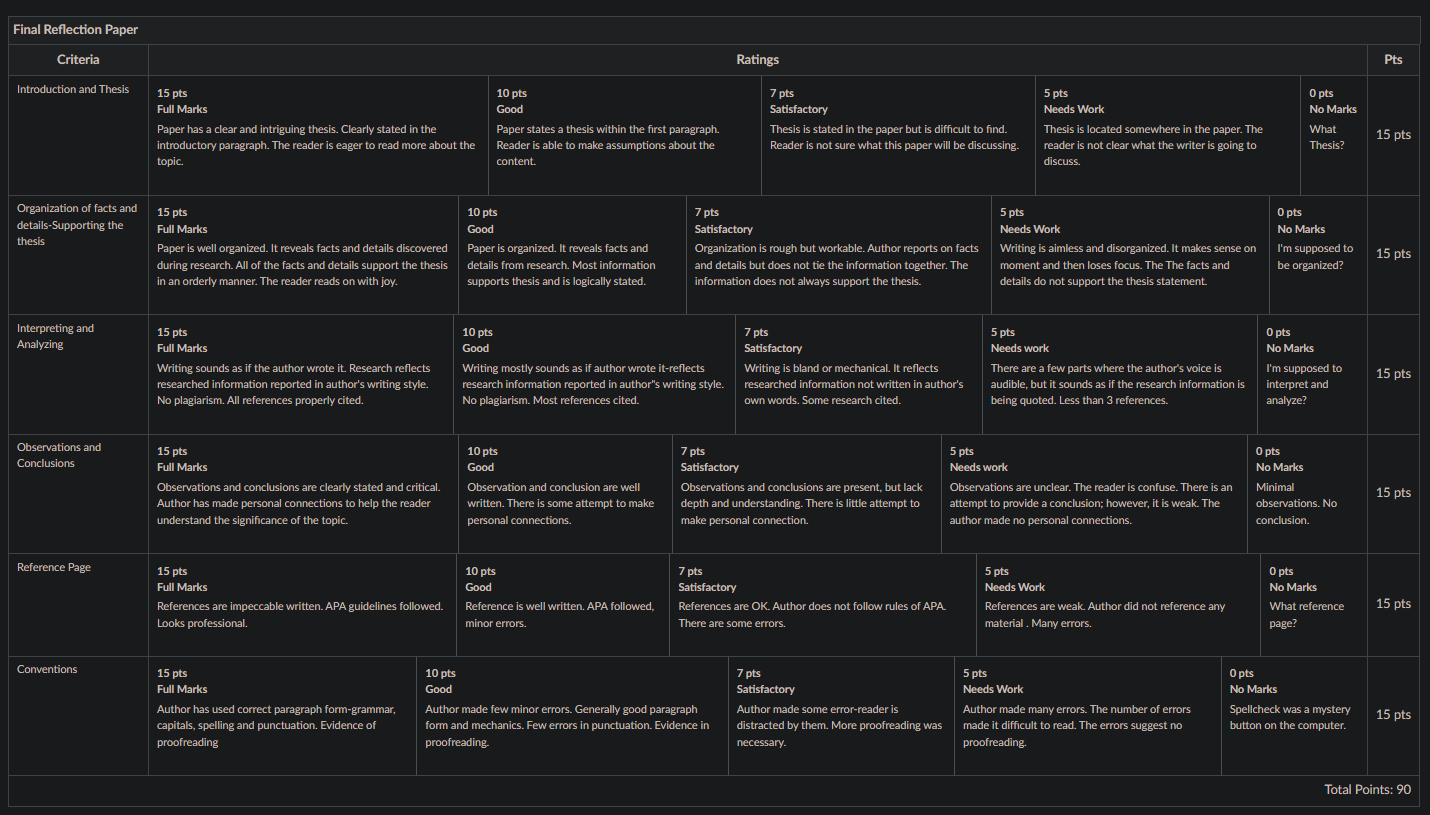Viewport: 1430px width, 815px height.
Task: Pick Needs work for Observations and Conclusions
Action: 1094,493
